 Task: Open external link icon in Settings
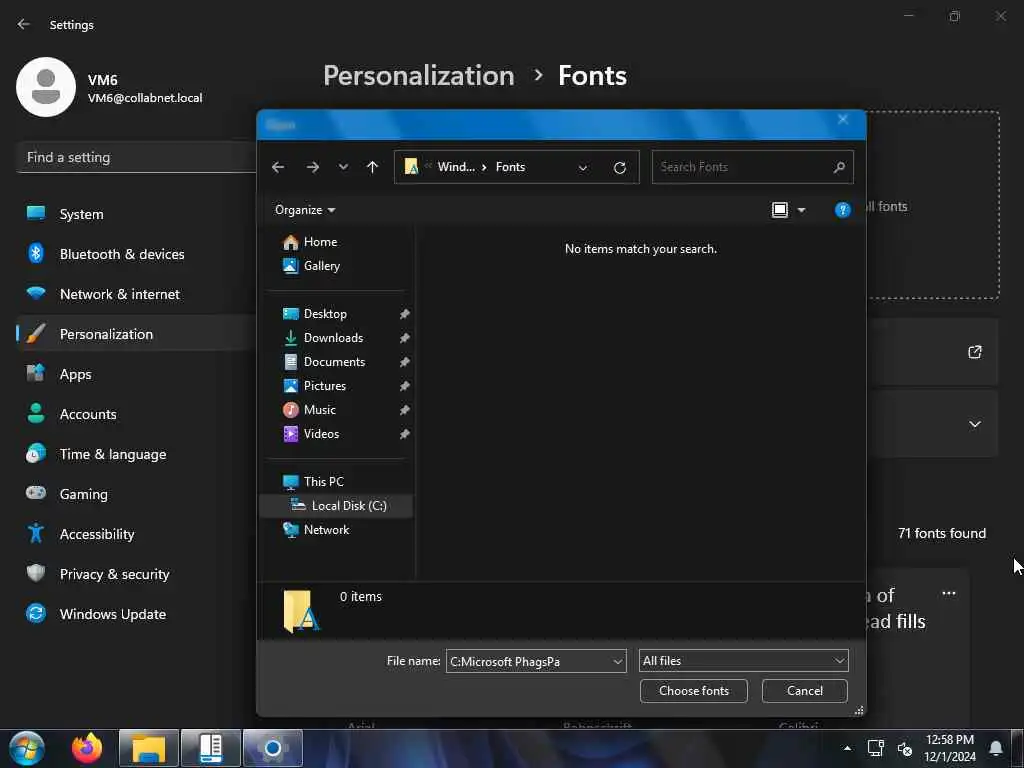click(974, 352)
